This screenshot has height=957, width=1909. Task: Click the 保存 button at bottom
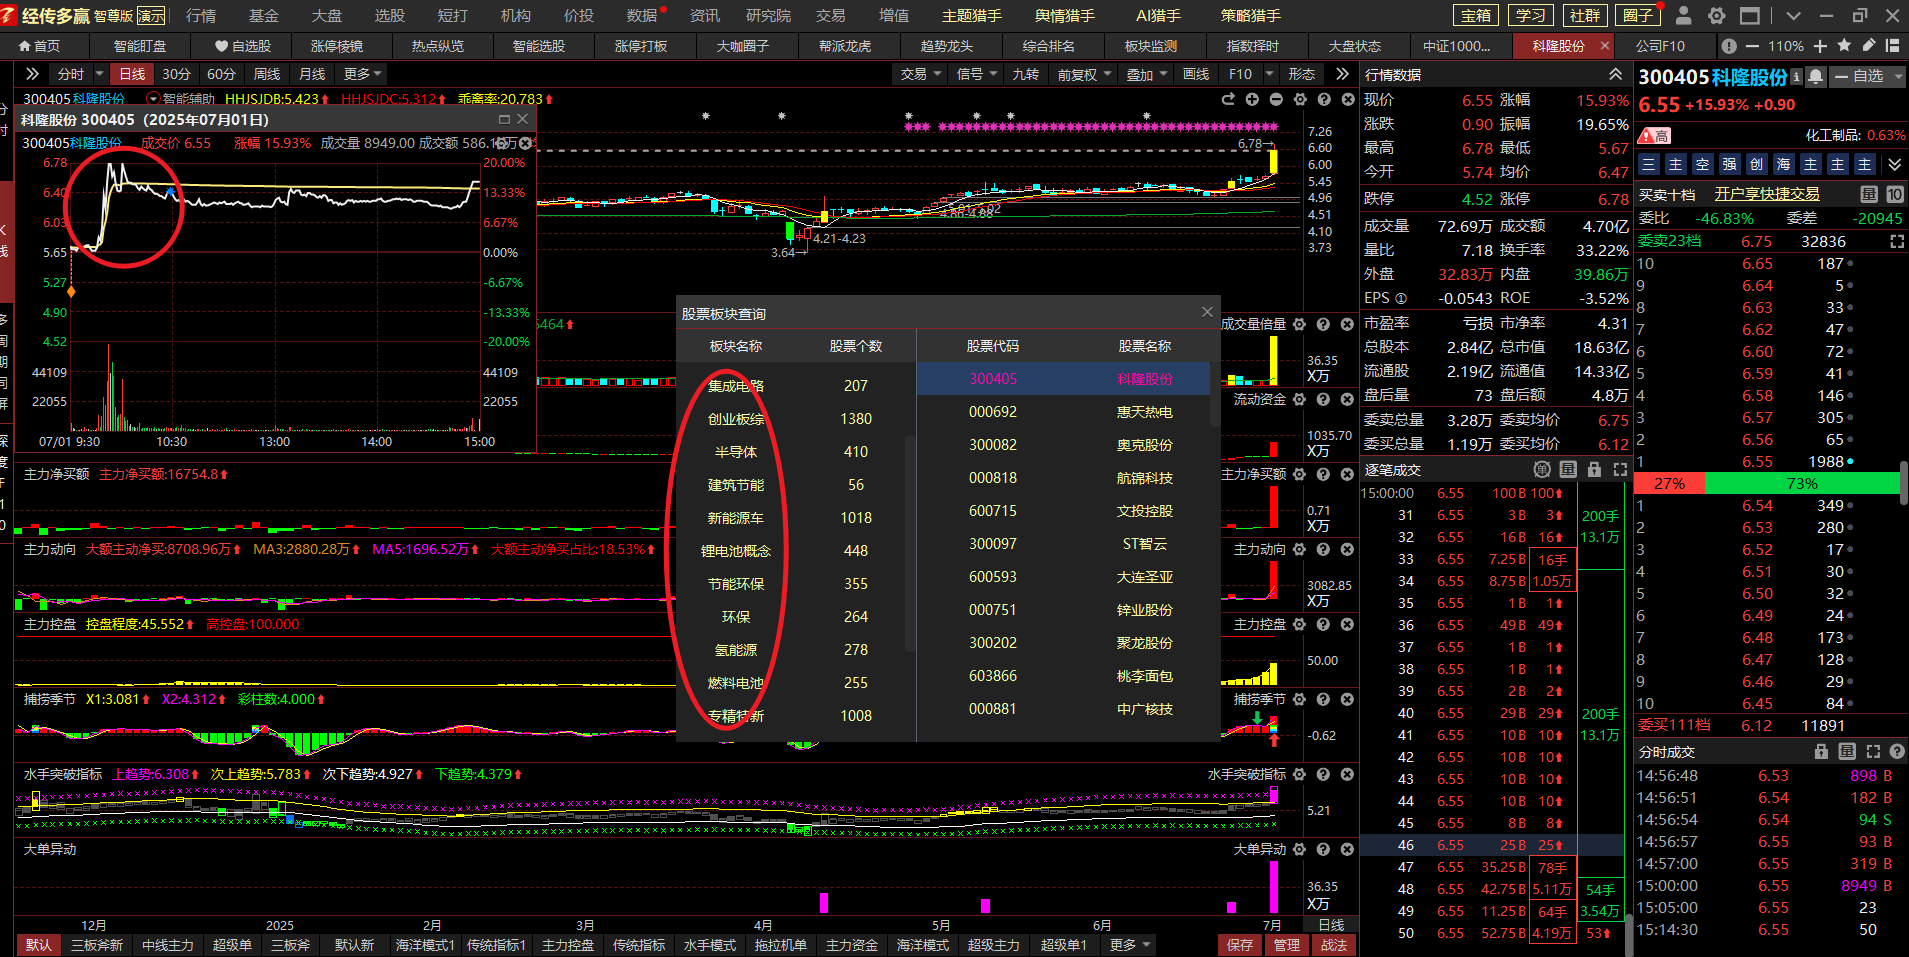pyautogui.click(x=1239, y=945)
